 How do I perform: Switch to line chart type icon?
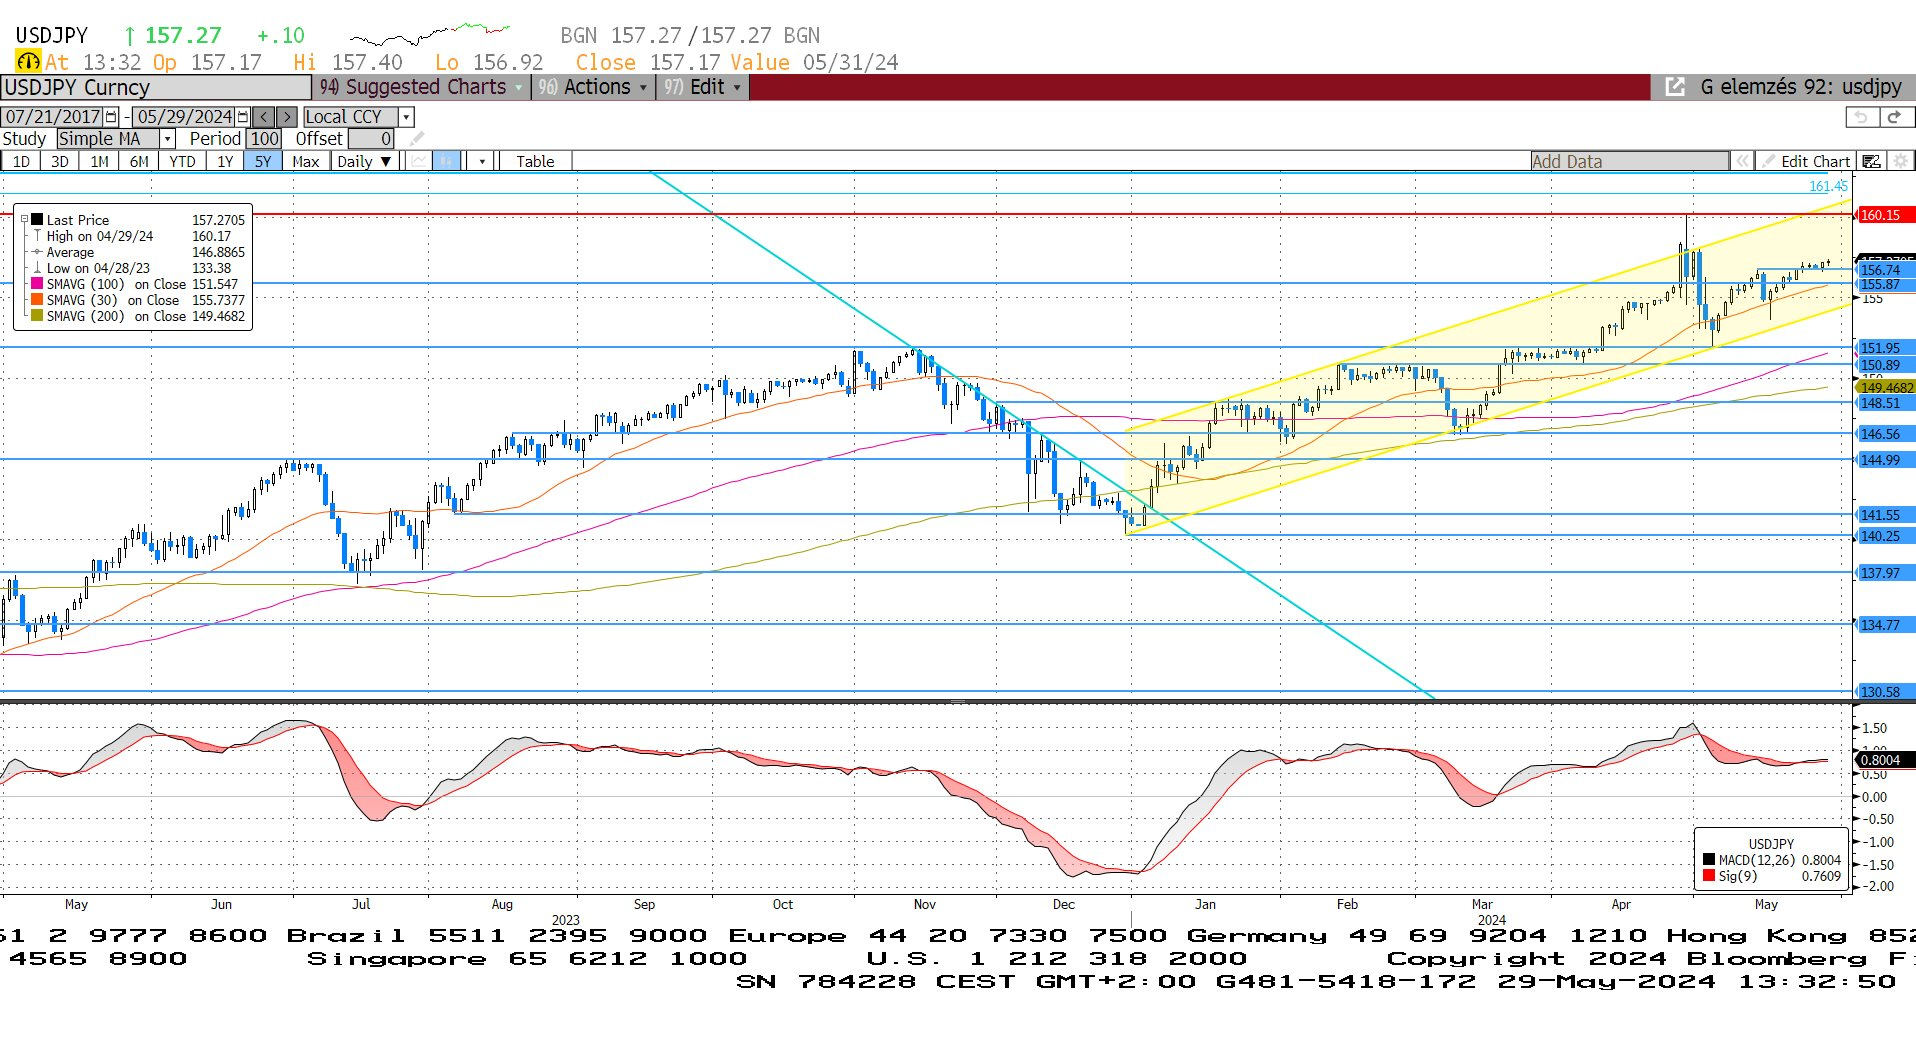click(x=419, y=161)
